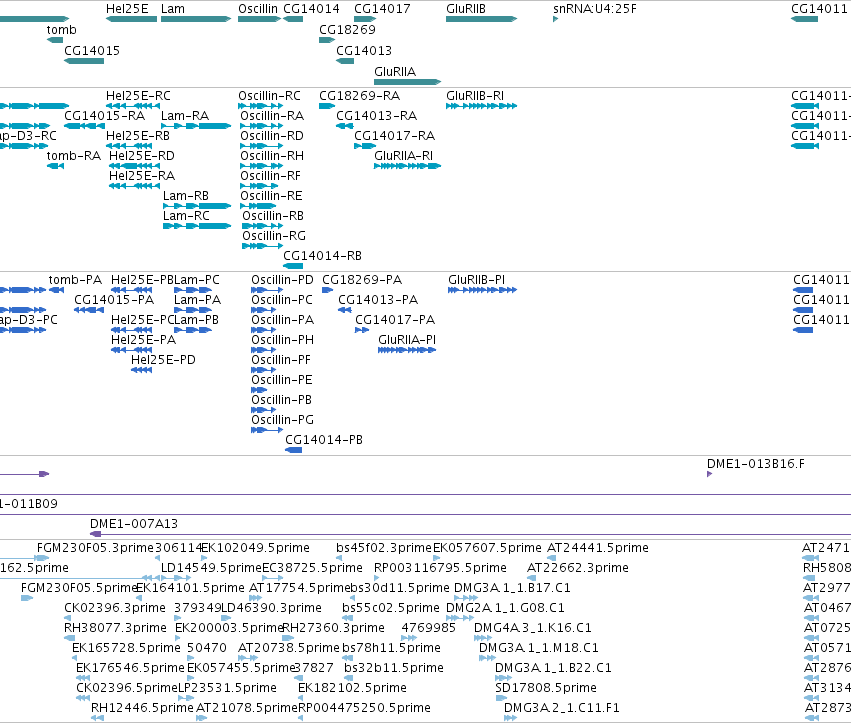
Task: Select the snRNA:U4:25F feature label
Action: tap(595, 9)
